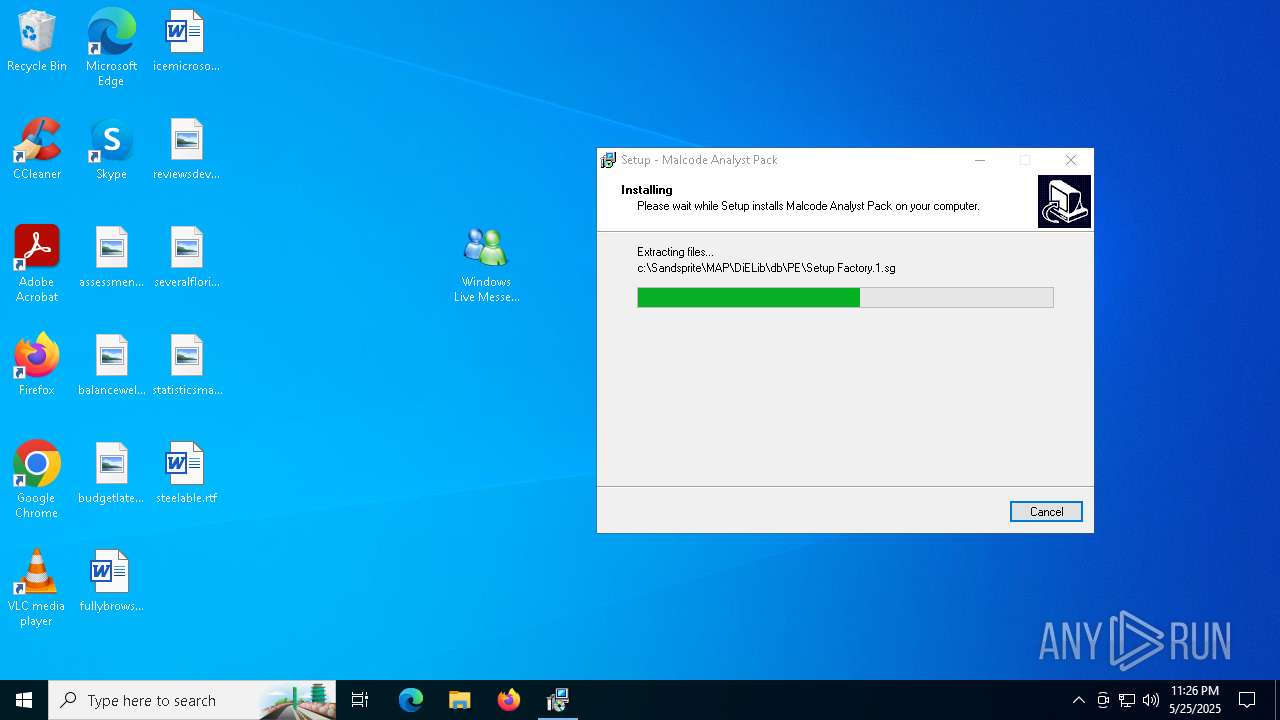Show hidden system tray icons
The height and width of the screenshot is (720, 1280).
pyautogui.click(x=1078, y=700)
